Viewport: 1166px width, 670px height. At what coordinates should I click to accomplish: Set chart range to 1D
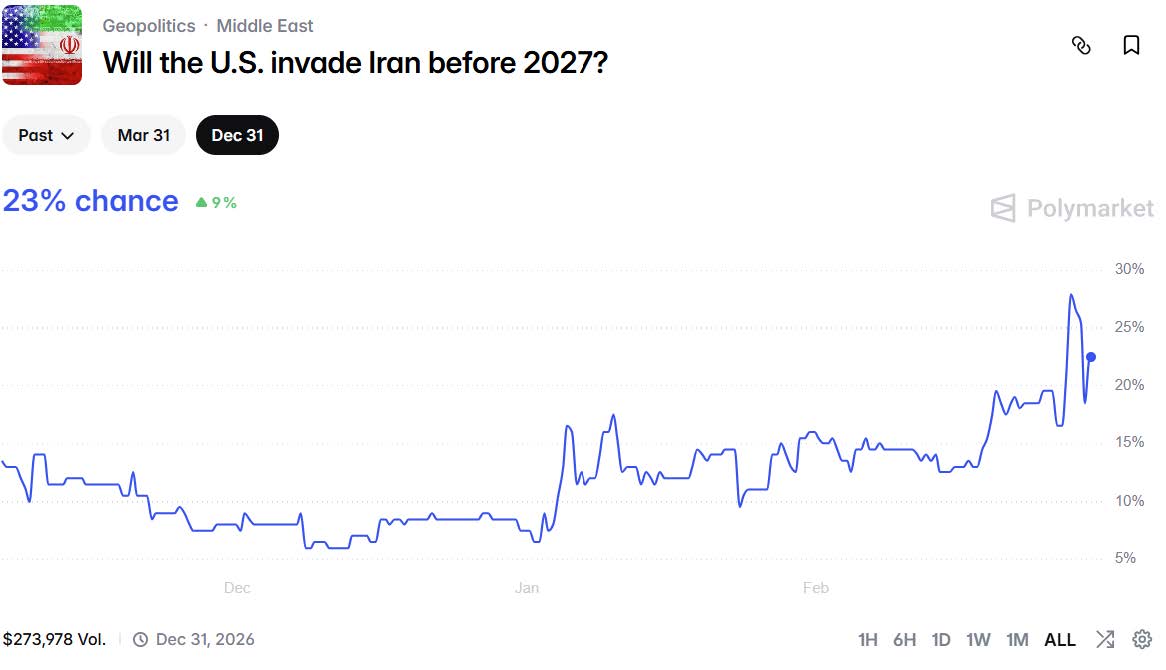pyautogui.click(x=941, y=639)
